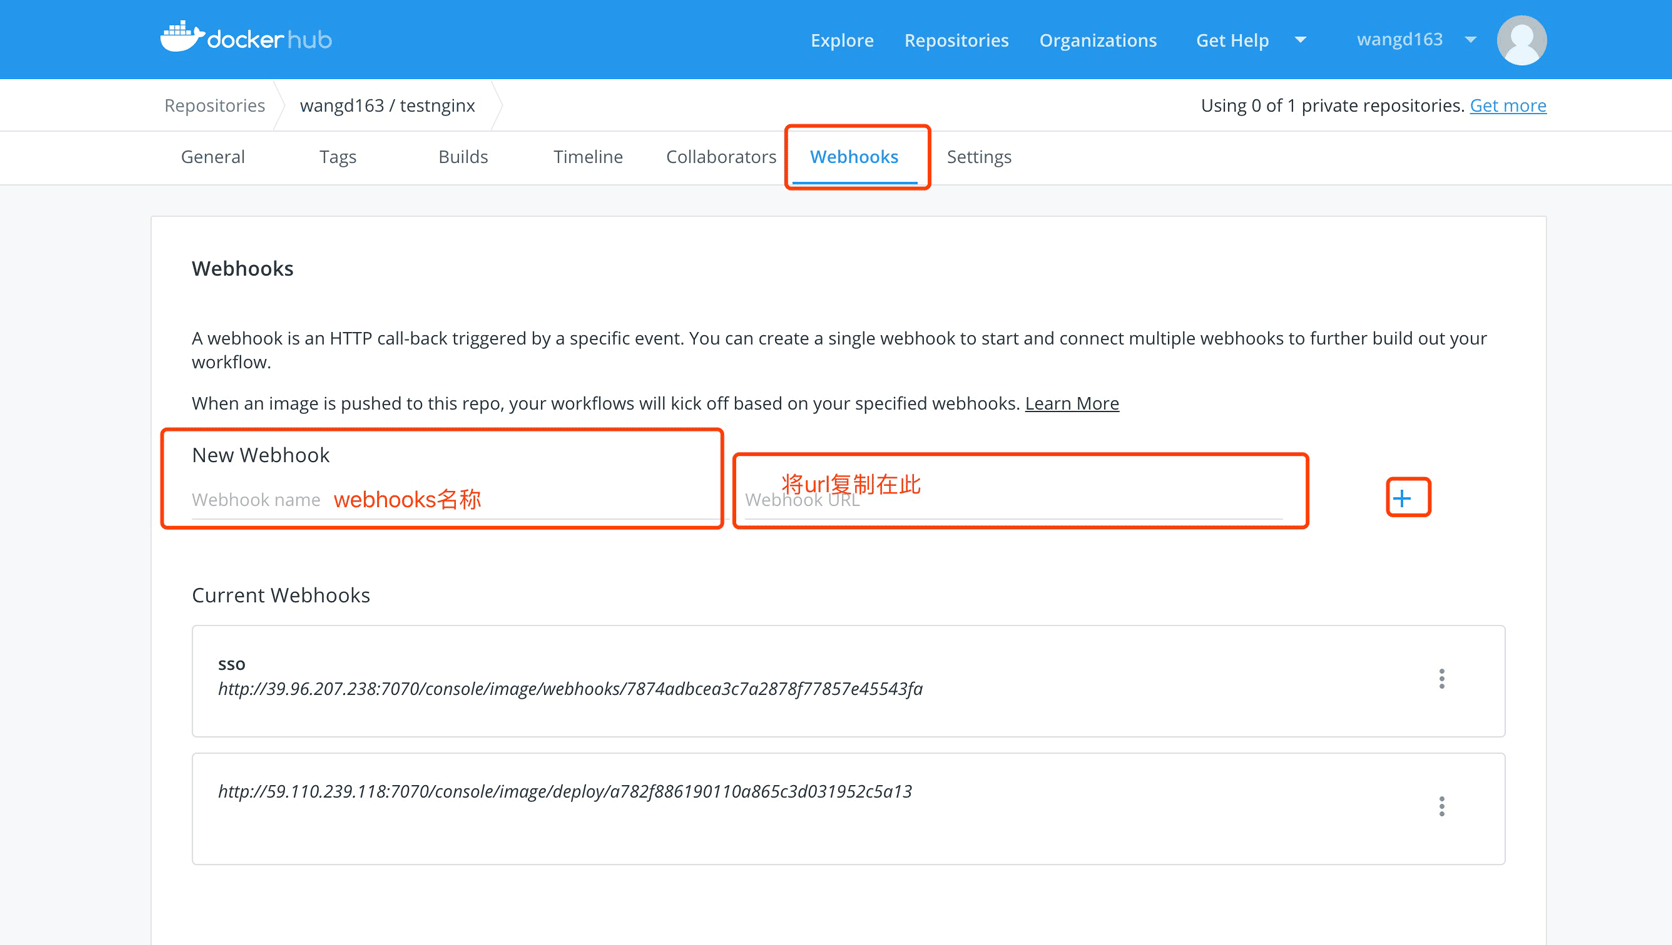
Task: Click the Get more private repositories link
Action: coord(1508,105)
